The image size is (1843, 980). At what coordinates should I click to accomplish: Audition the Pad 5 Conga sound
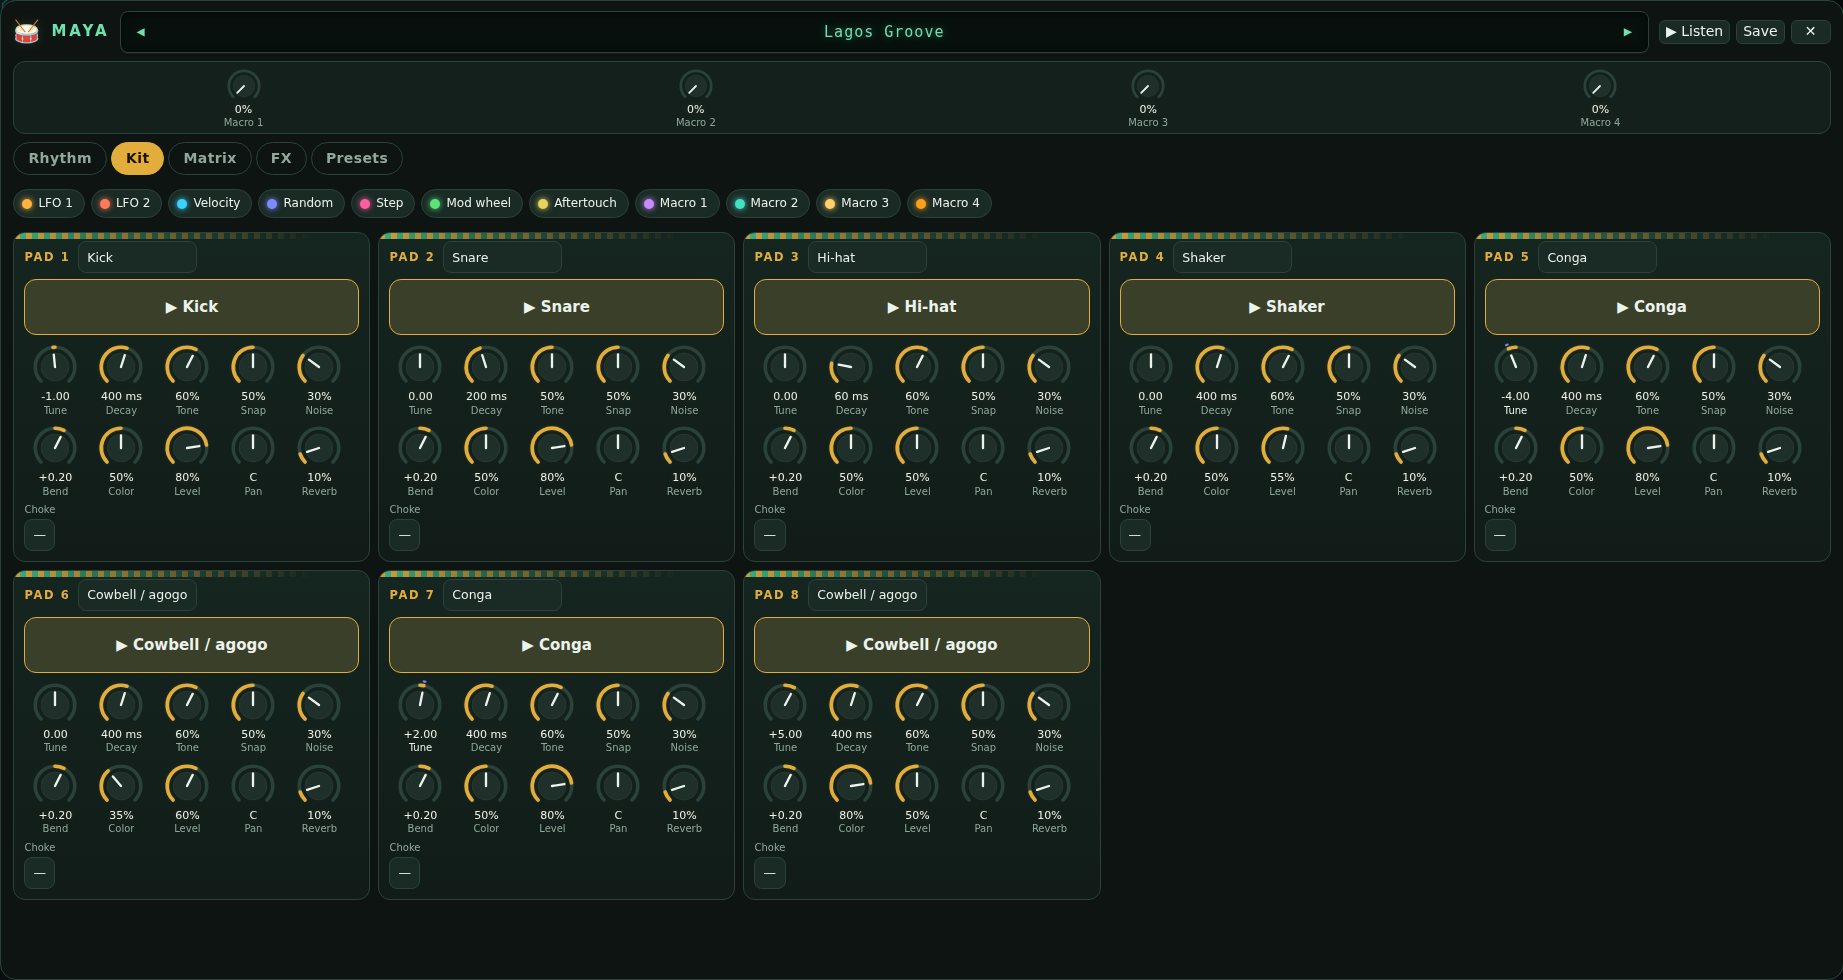pos(1652,307)
